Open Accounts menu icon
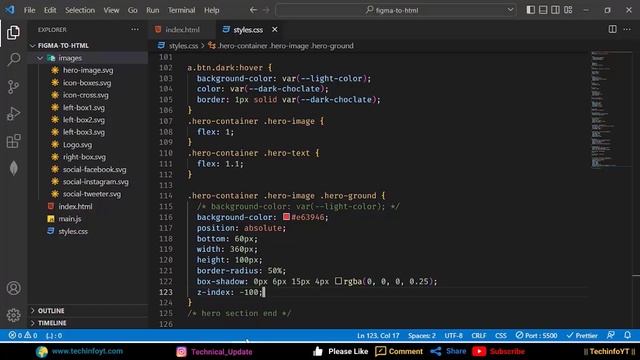This screenshot has width=640, height=360. tap(13, 288)
